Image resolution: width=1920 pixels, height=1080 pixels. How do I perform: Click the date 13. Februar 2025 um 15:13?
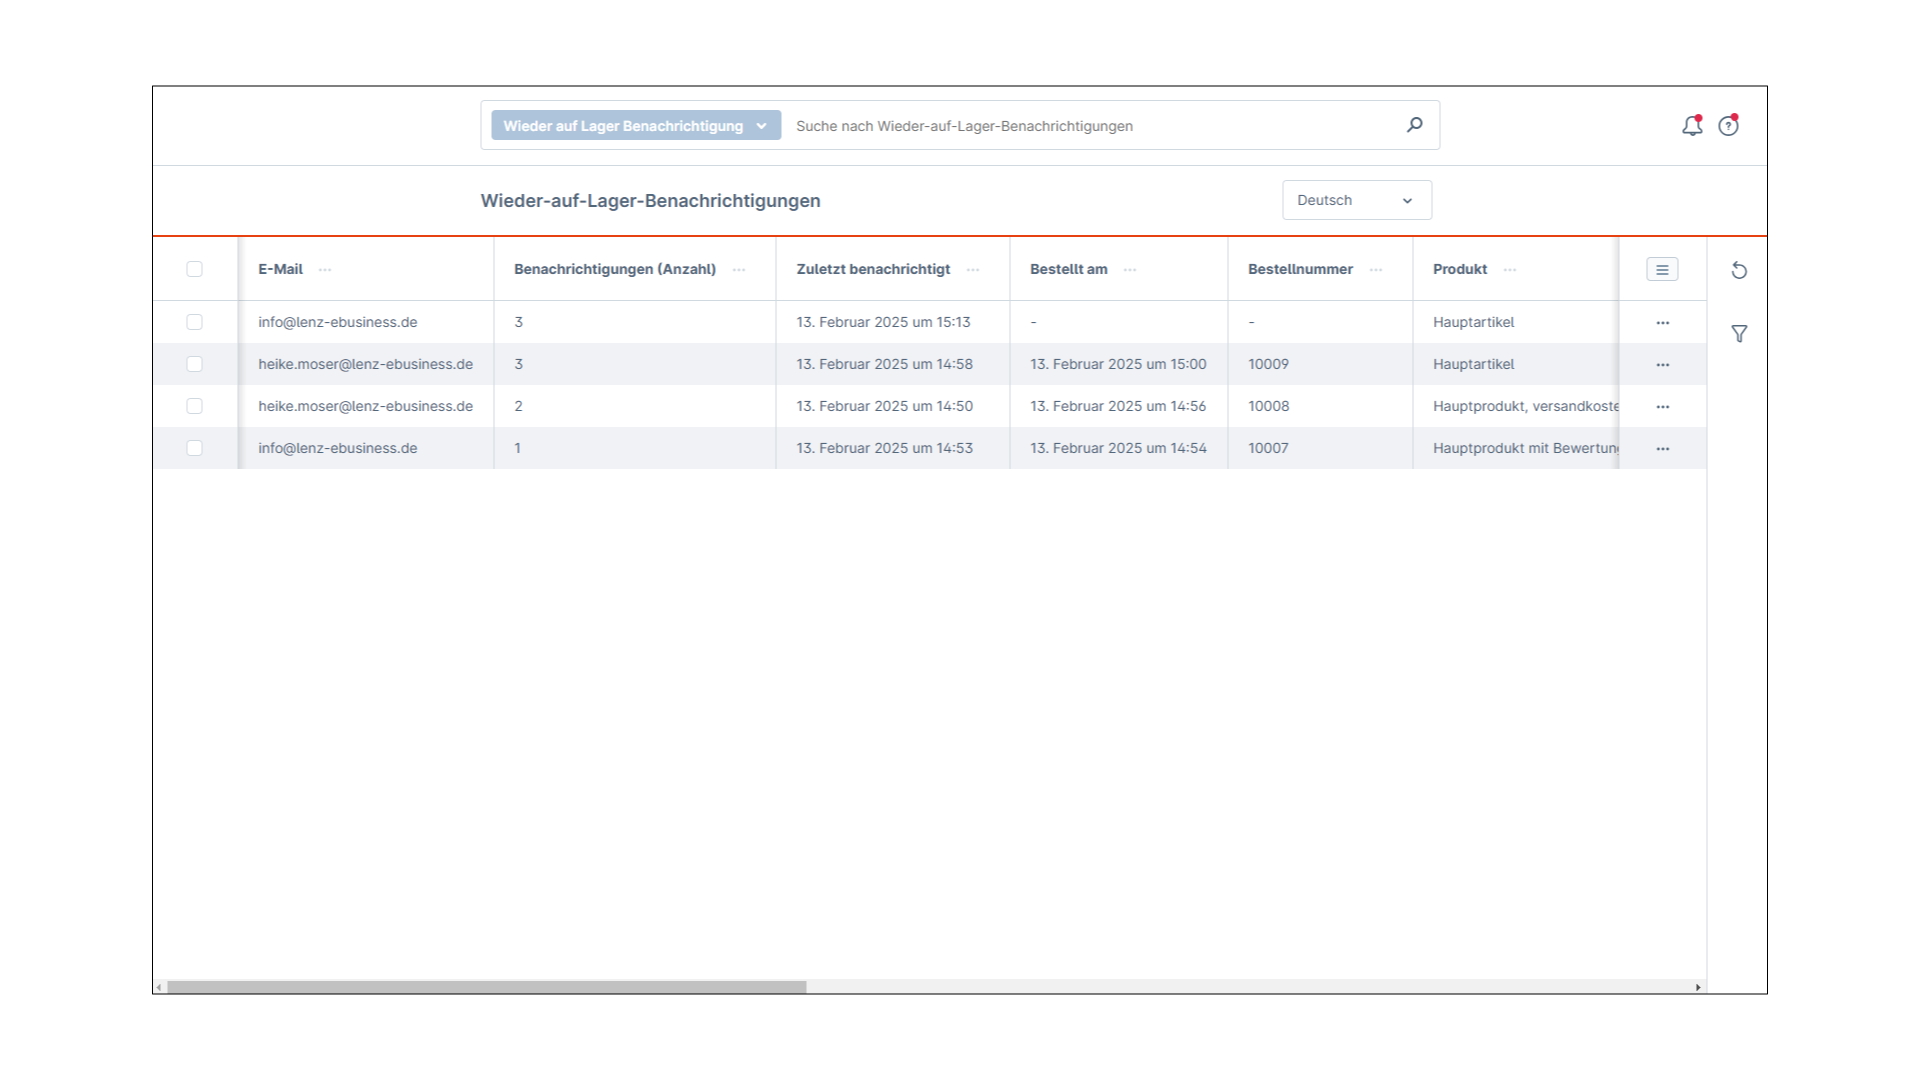tap(883, 322)
